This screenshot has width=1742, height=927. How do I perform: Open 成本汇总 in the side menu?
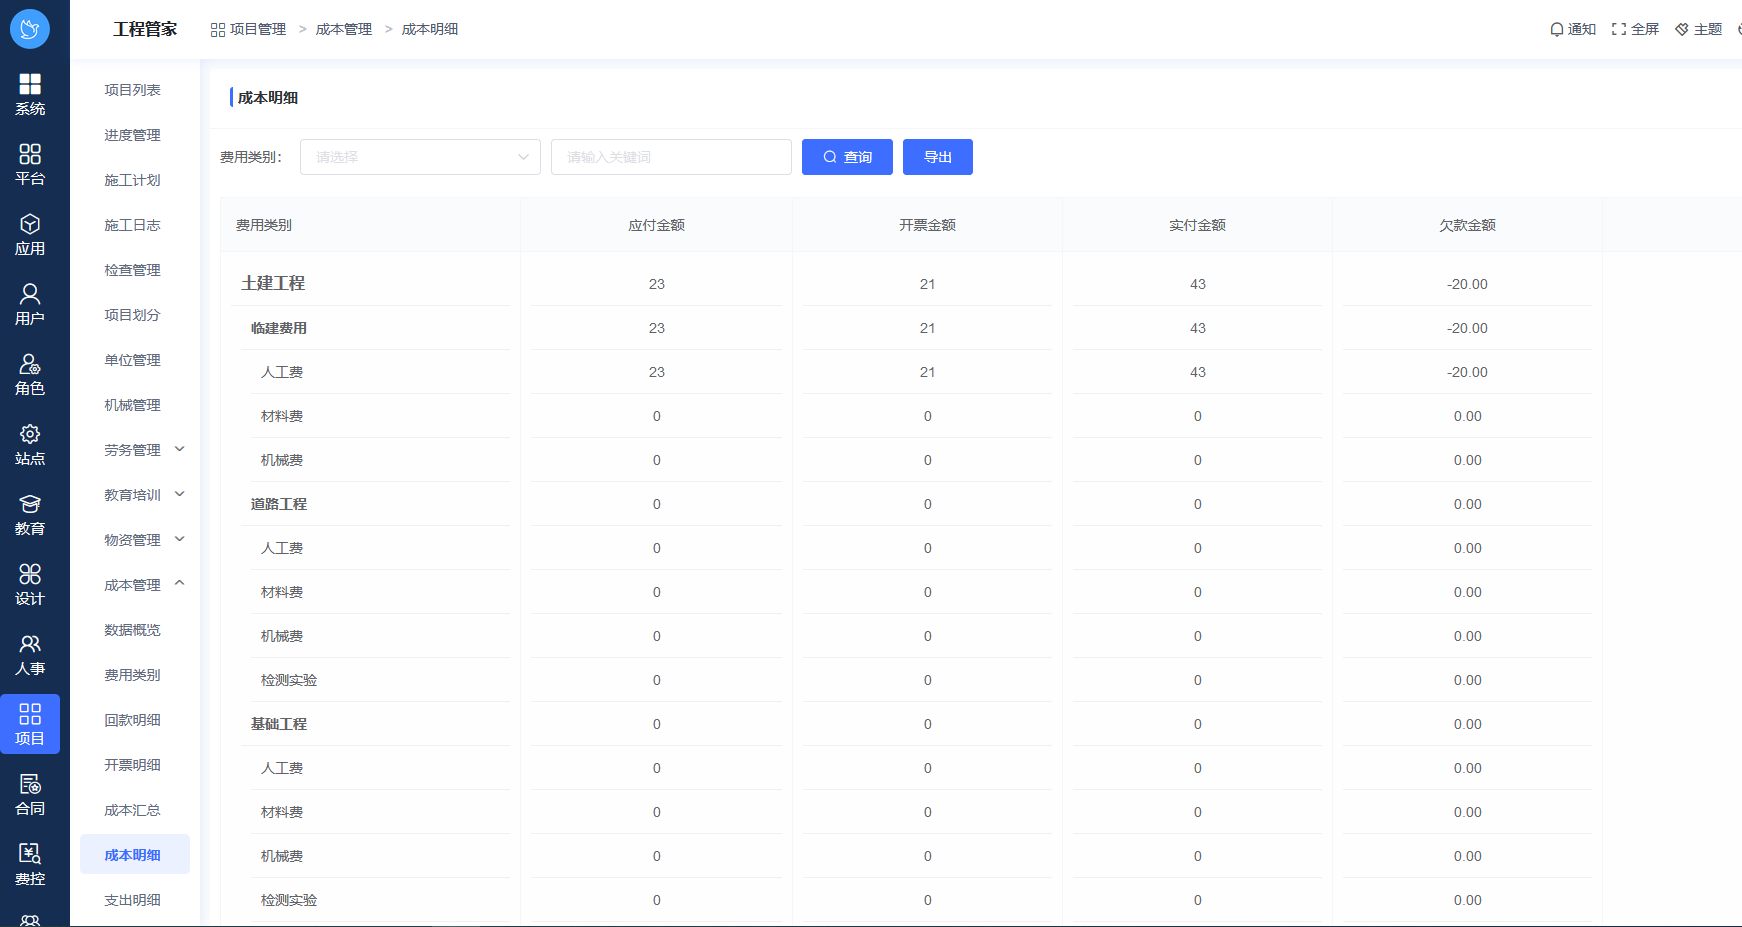[x=132, y=810]
